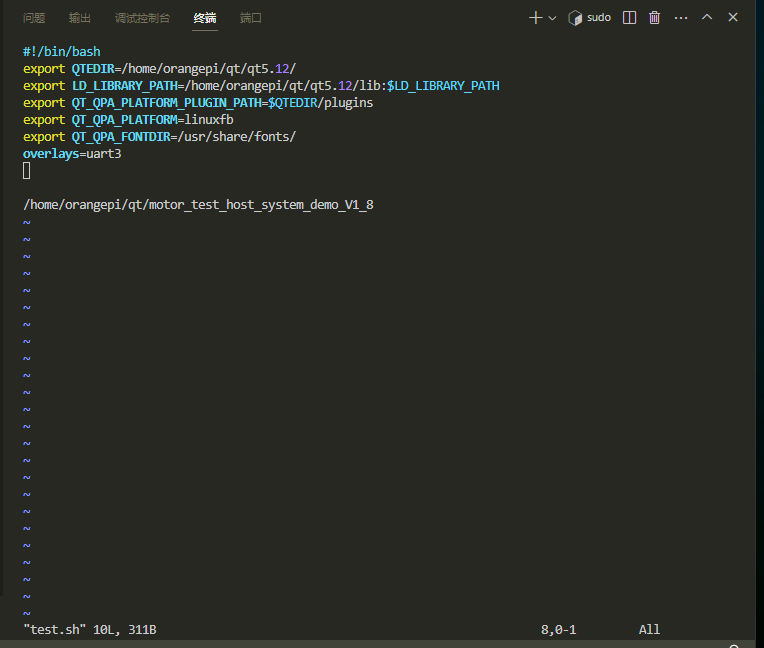
Task: Click the #!/bin/bash shebang line
Action: click(61, 52)
